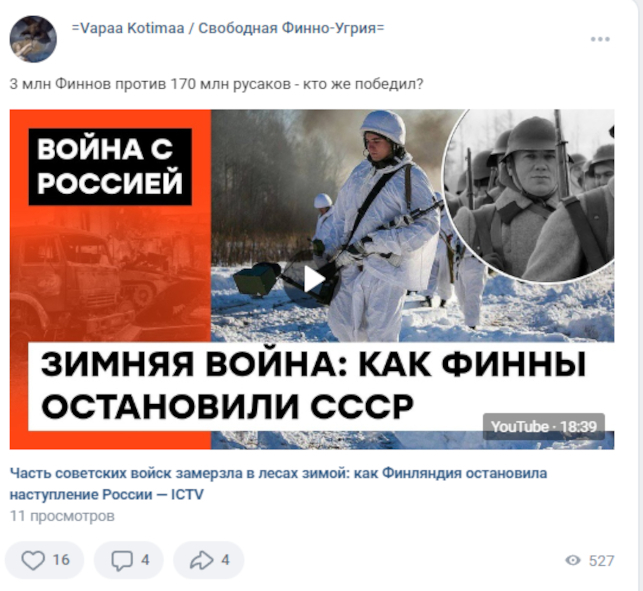
Task: Open comments via speech bubble icon
Action: click(122, 561)
